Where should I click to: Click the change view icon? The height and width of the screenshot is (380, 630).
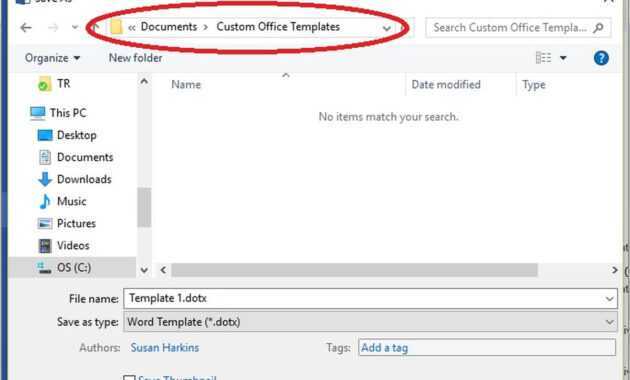(543, 58)
